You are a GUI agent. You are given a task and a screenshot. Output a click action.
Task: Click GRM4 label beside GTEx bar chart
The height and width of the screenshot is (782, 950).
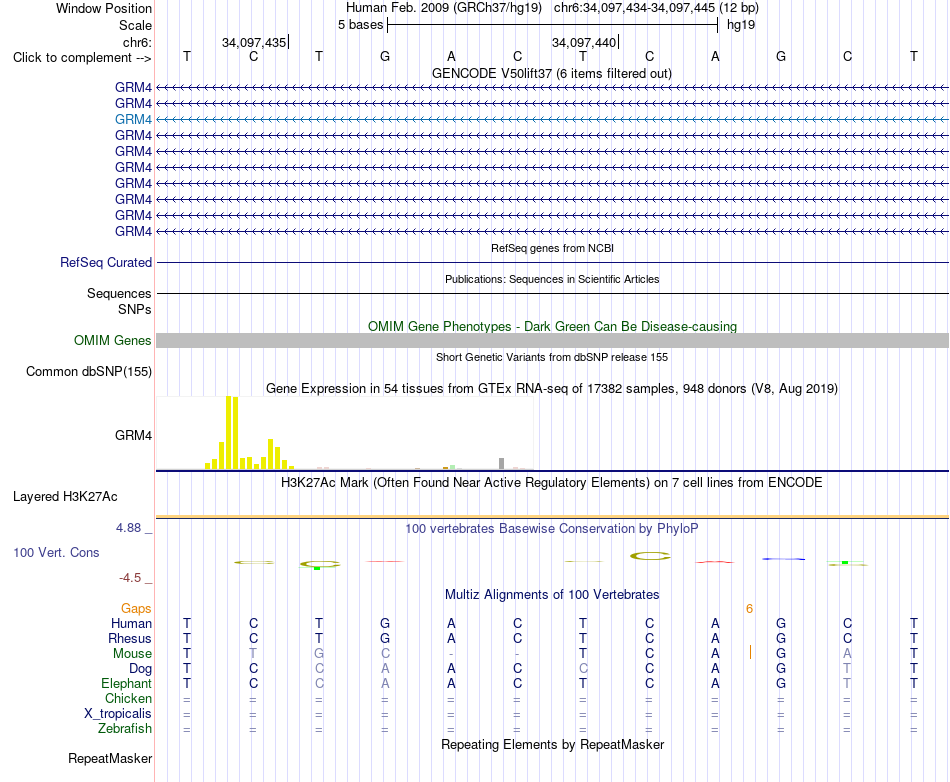click(133, 436)
